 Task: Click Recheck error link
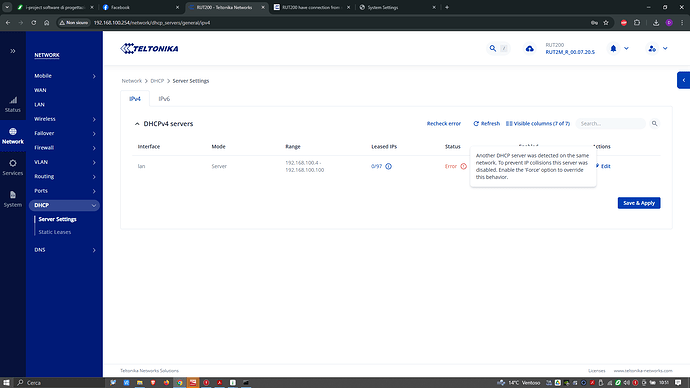click(444, 124)
